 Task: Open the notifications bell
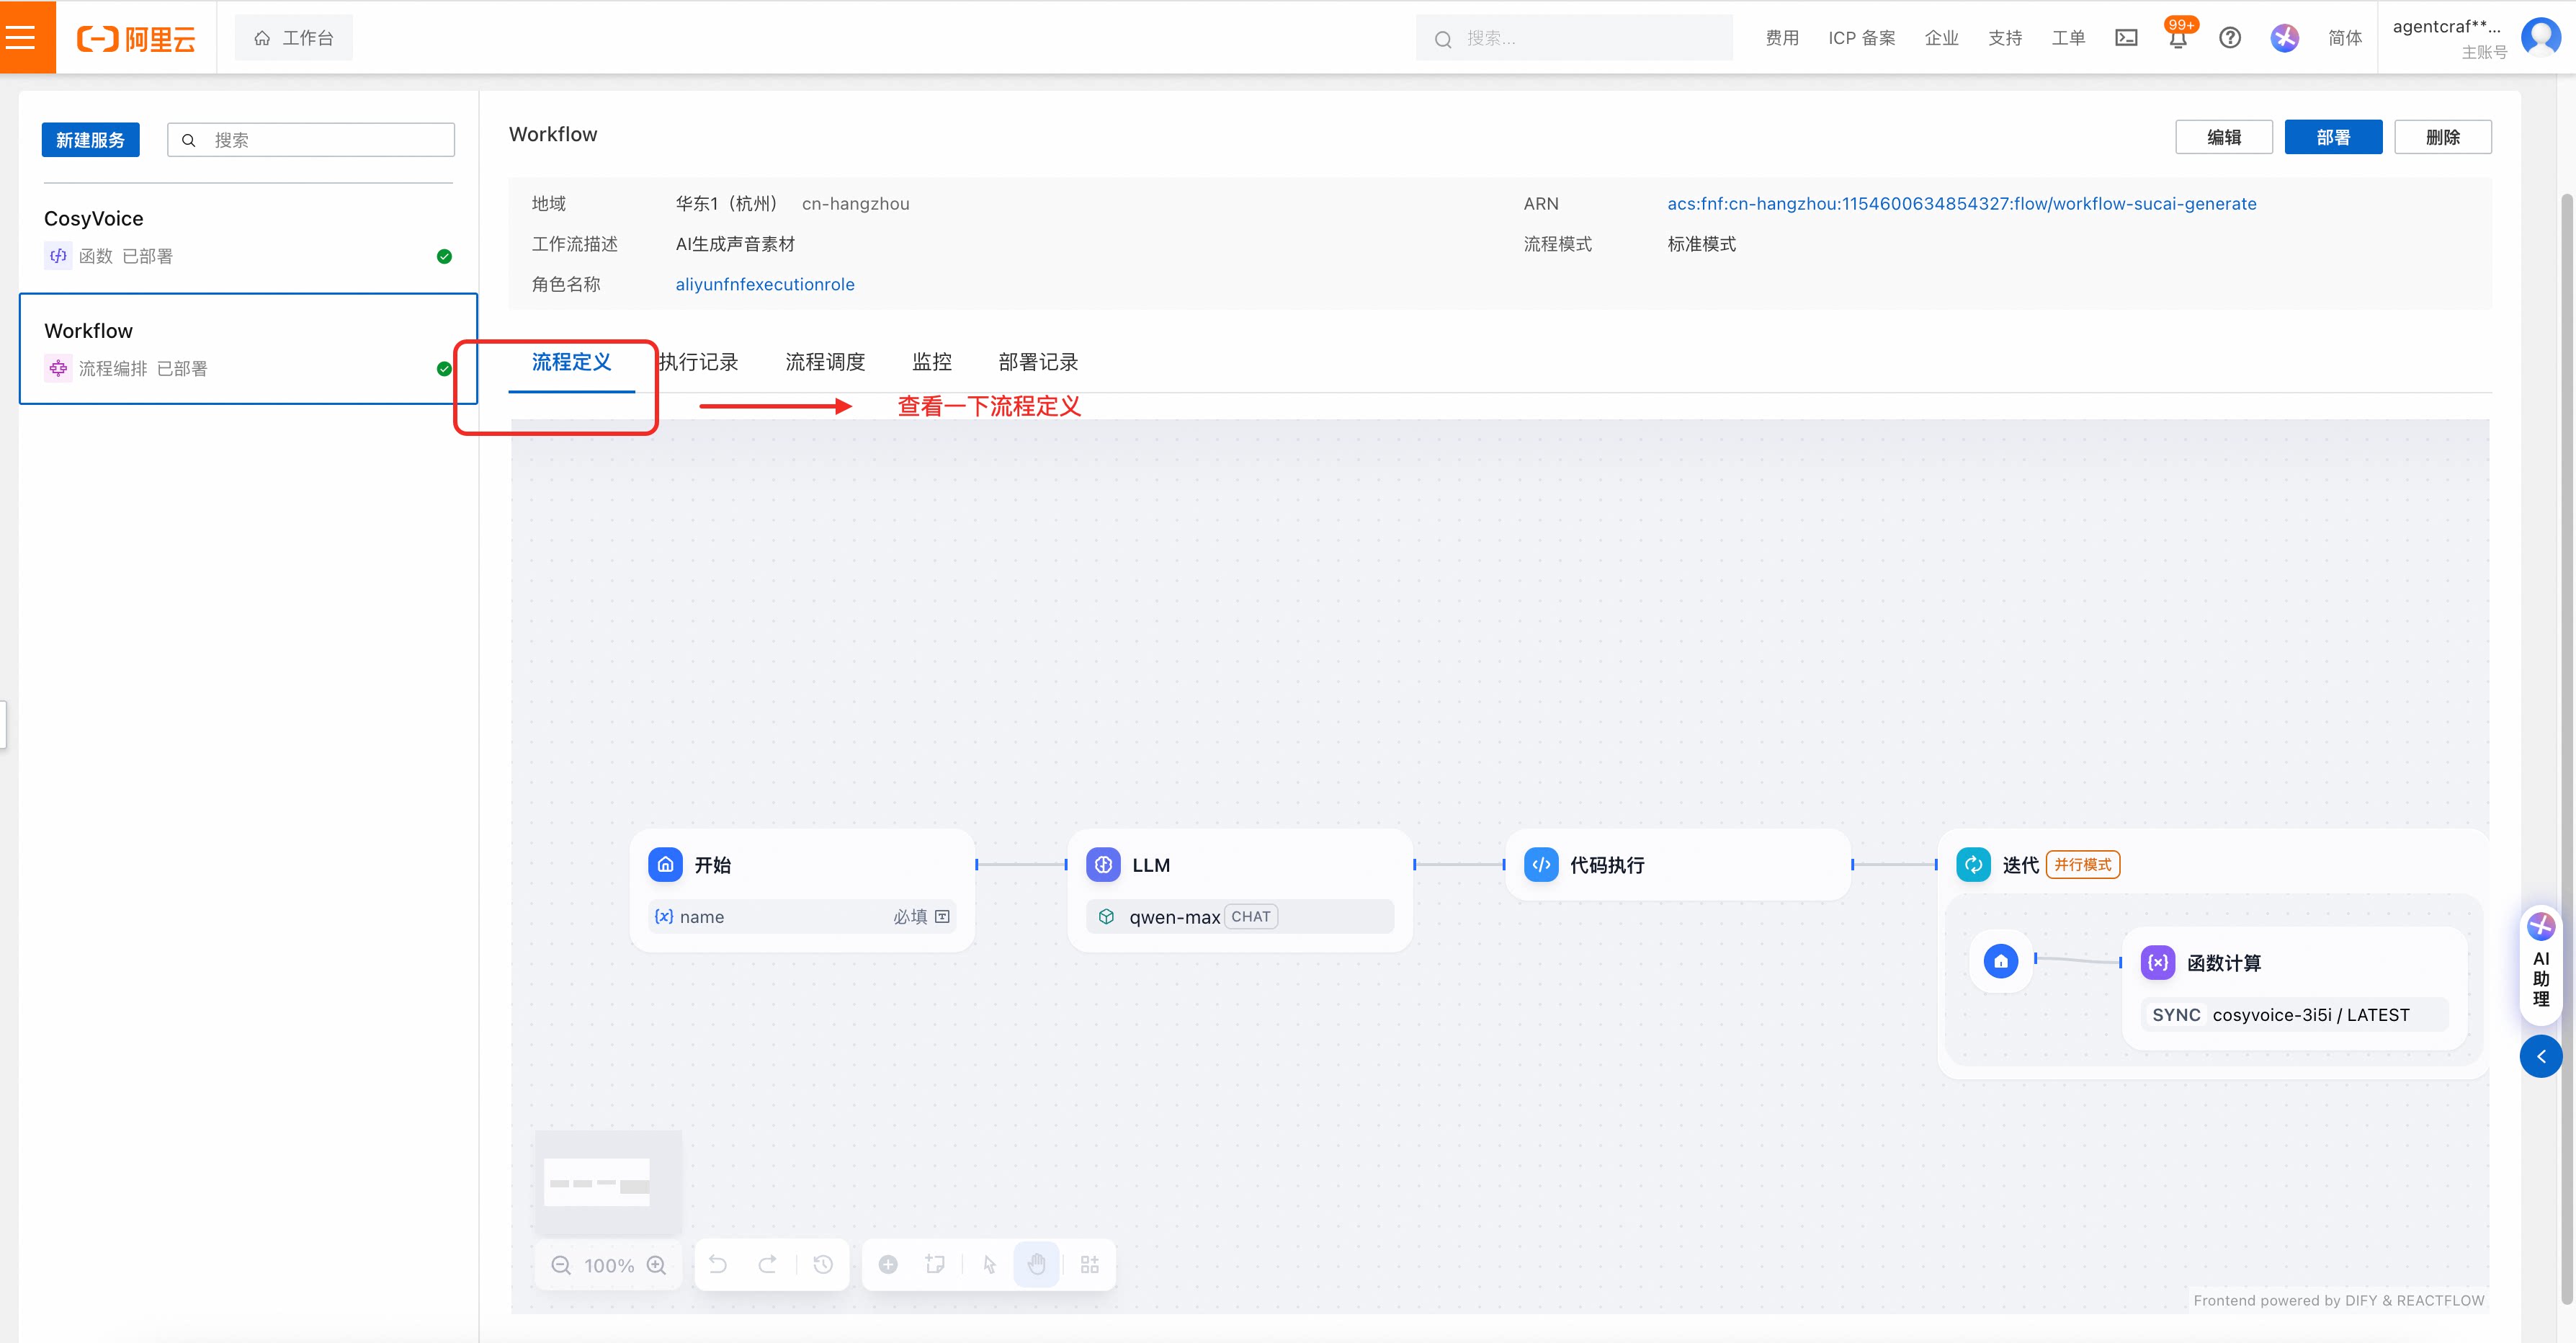2177,38
